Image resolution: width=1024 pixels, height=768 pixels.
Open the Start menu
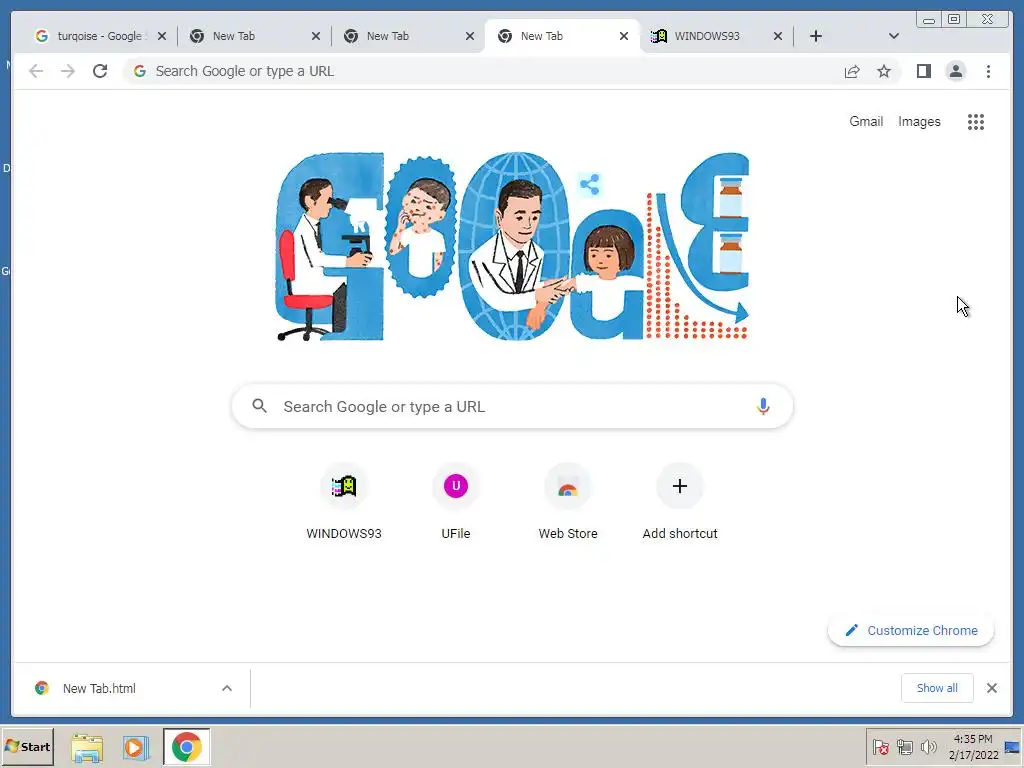pyautogui.click(x=27, y=746)
